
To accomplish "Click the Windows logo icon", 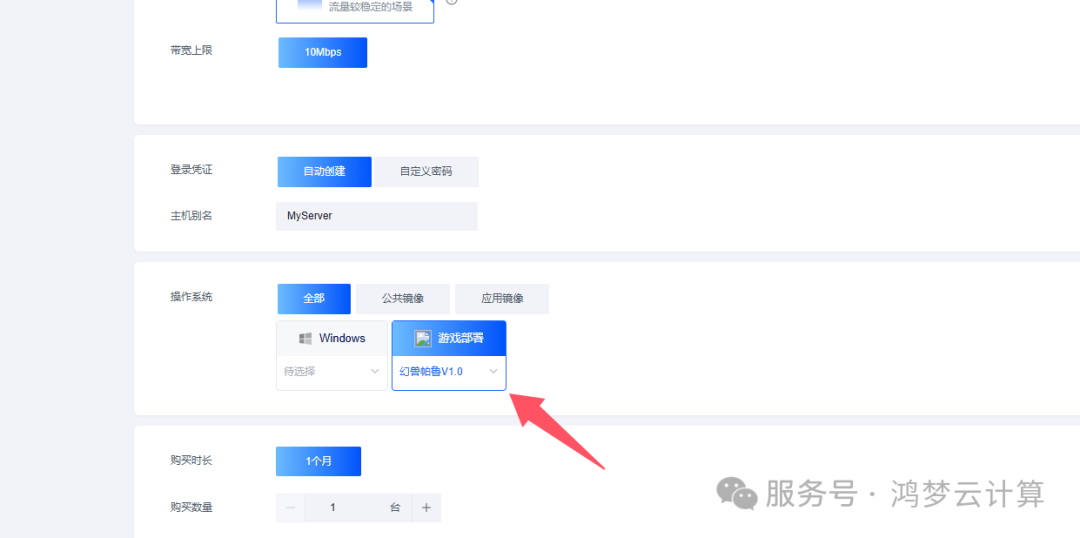I will click(305, 338).
